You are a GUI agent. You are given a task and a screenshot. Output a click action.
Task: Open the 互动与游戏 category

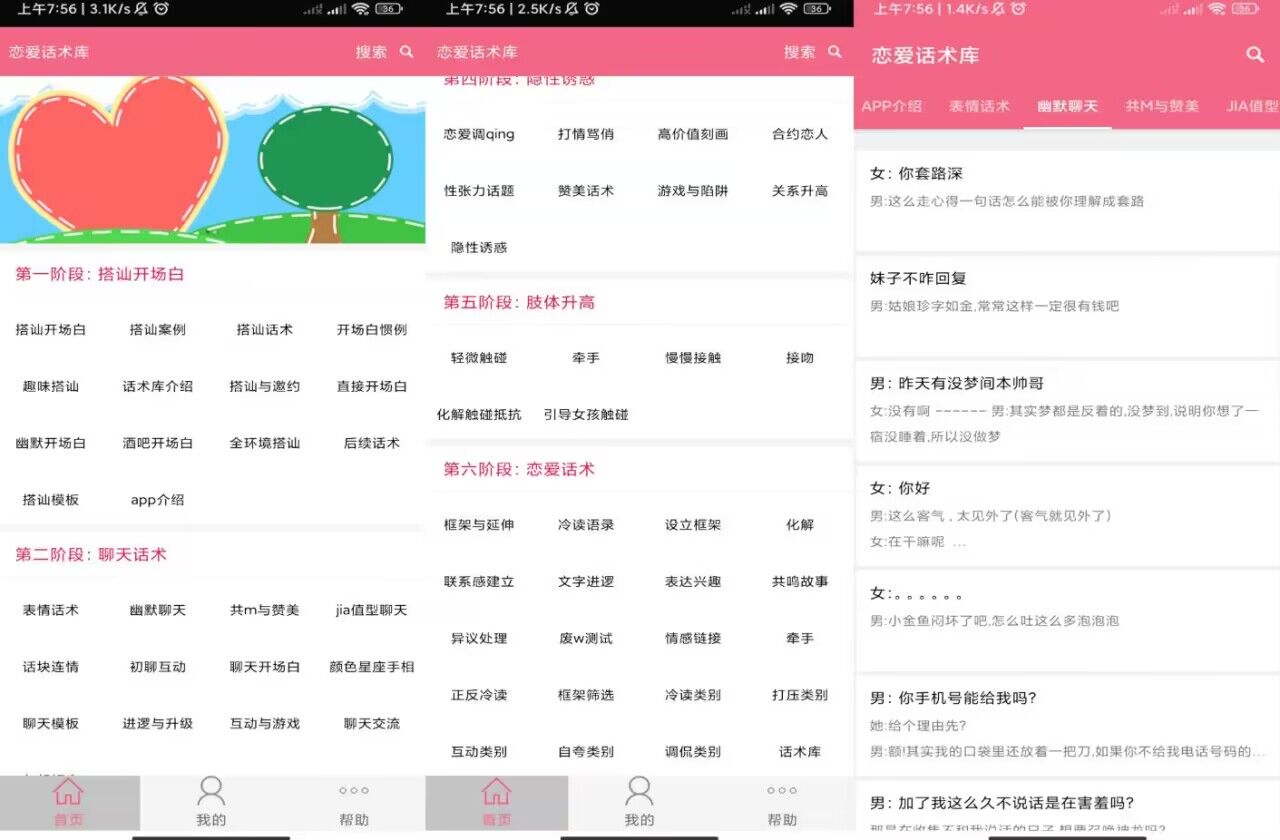[x=264, y=724]
